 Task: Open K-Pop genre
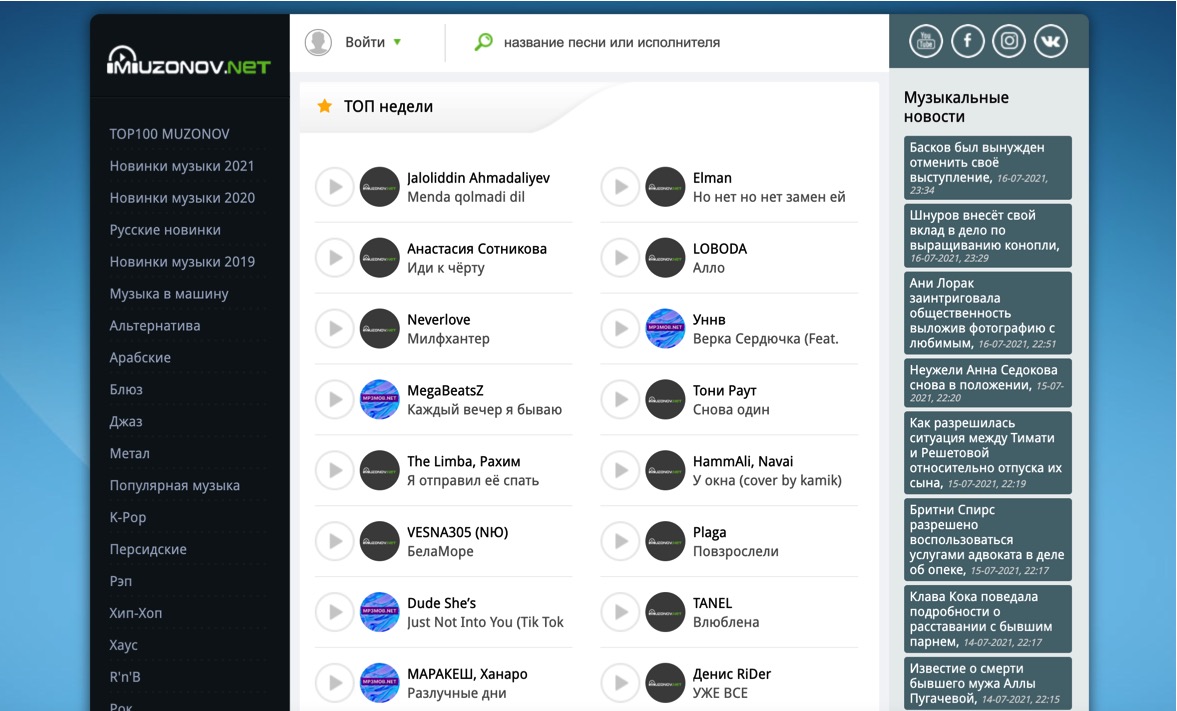click(128, 517)
